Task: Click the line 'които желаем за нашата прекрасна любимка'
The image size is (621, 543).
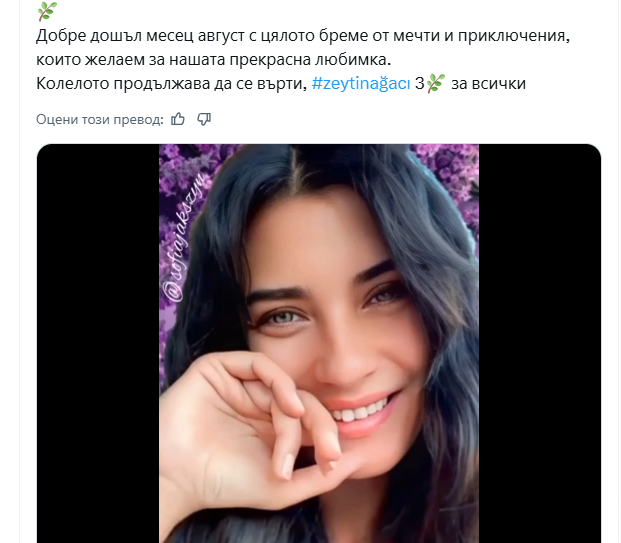Action: pos(213,60)
